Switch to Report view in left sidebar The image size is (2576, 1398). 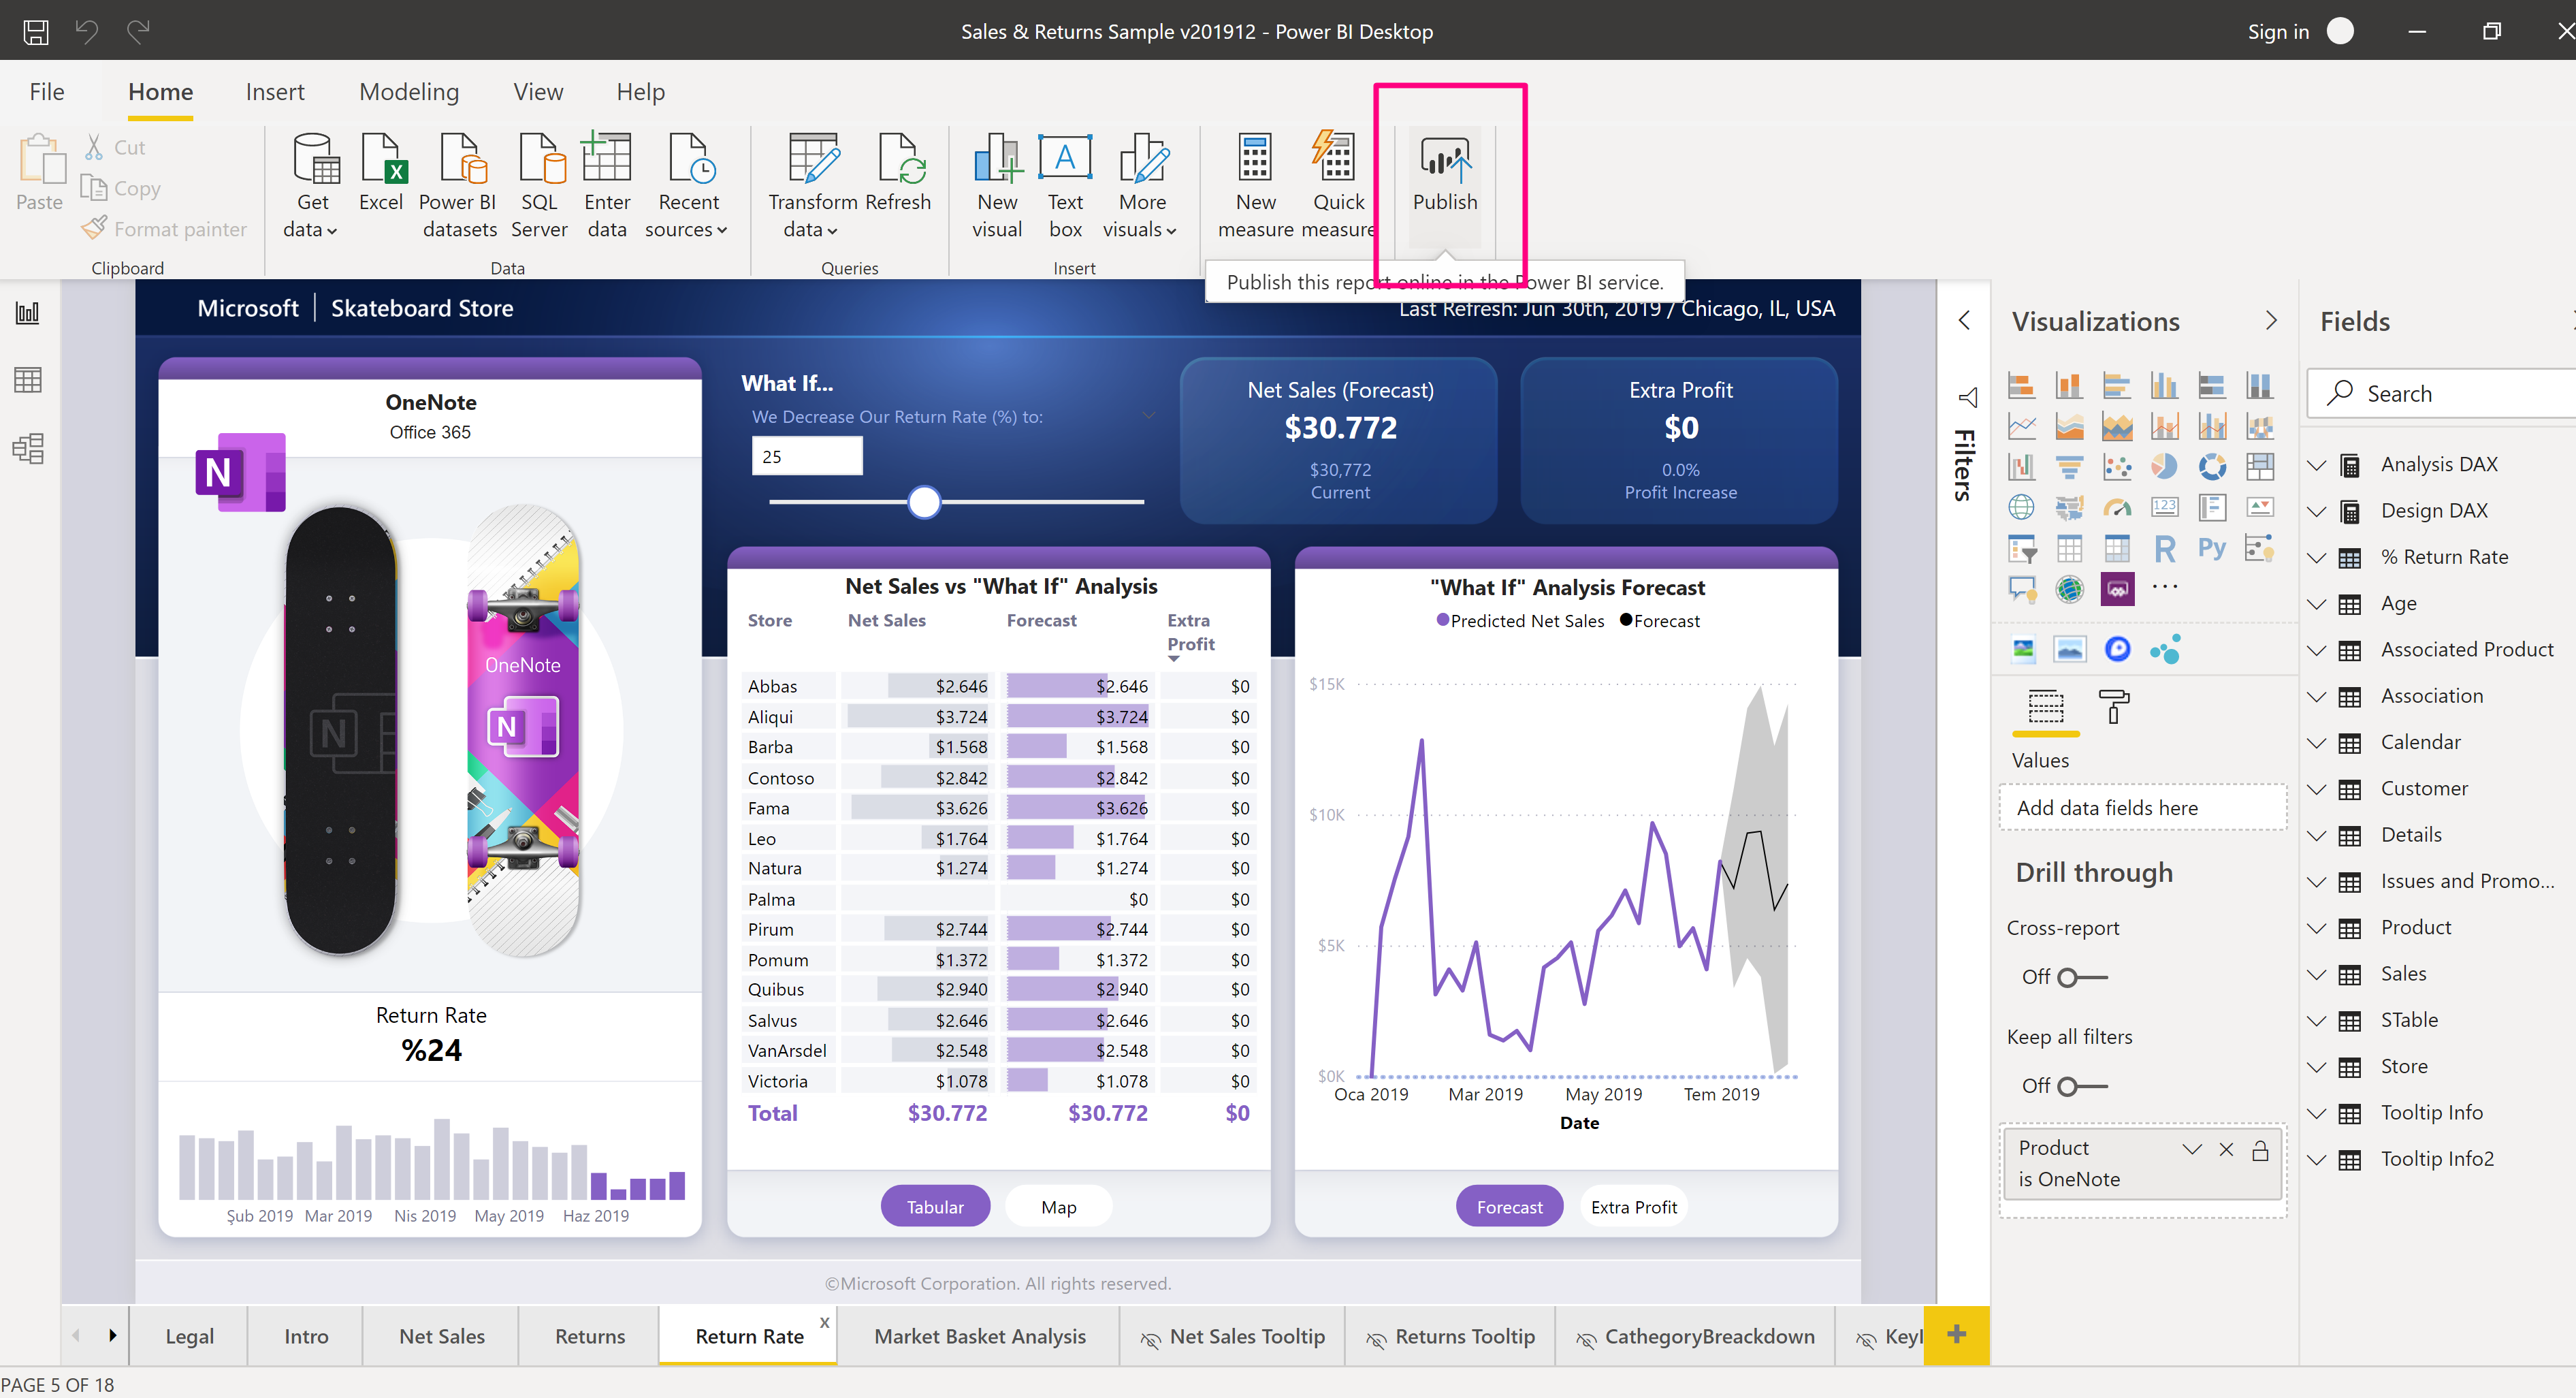click(x=28, y=313)
